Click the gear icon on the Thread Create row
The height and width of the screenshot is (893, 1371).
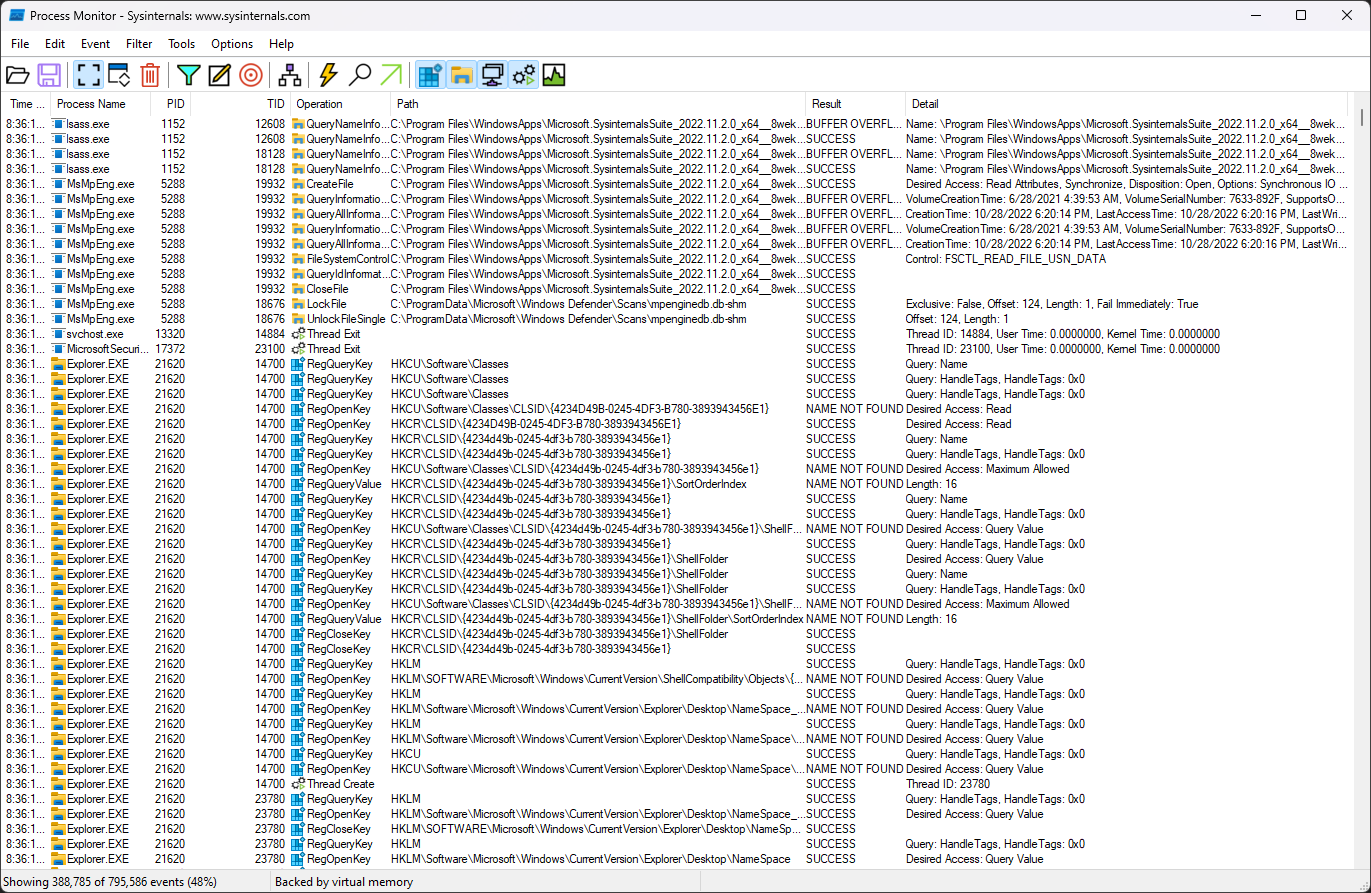[298, 784]
